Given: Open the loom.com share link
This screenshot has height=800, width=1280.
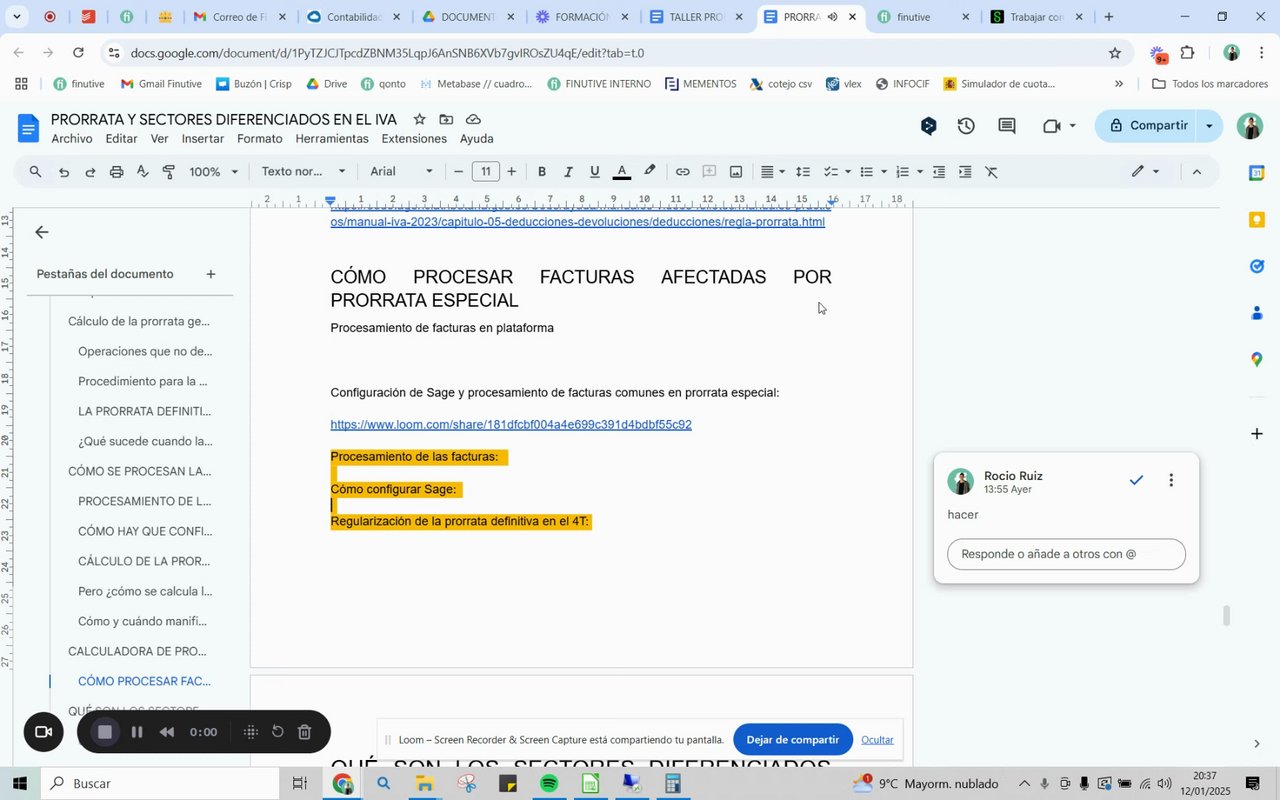Looking at the screenshot, I should (x=511, y=425).
